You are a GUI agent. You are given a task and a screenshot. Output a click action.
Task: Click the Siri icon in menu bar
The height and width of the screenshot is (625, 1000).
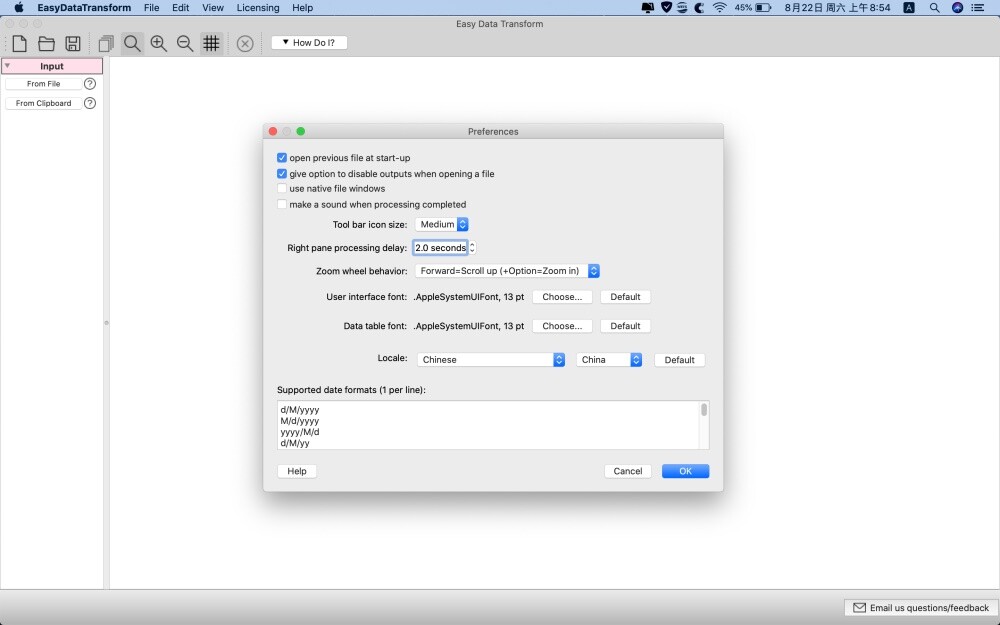(x=957, y=8)
